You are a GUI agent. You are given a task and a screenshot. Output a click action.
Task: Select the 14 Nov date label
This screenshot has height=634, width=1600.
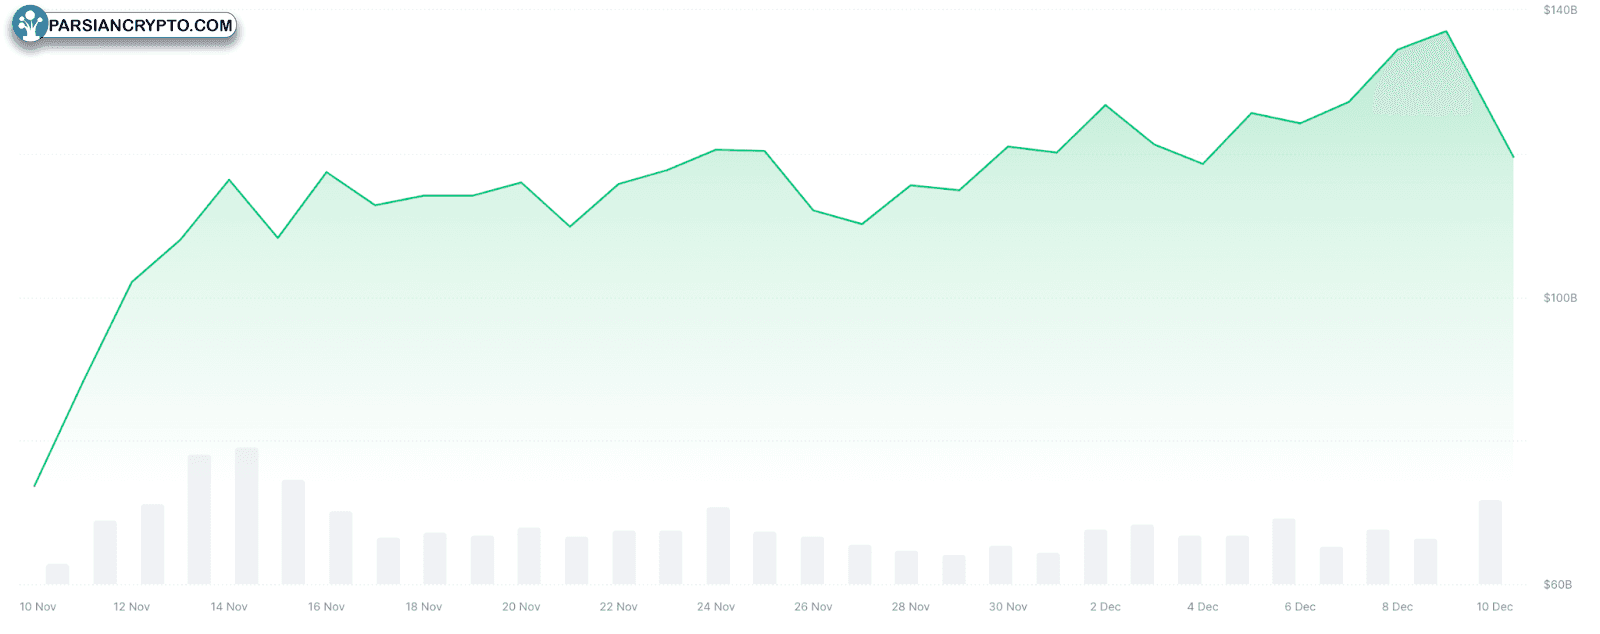[x=229, y=607]
